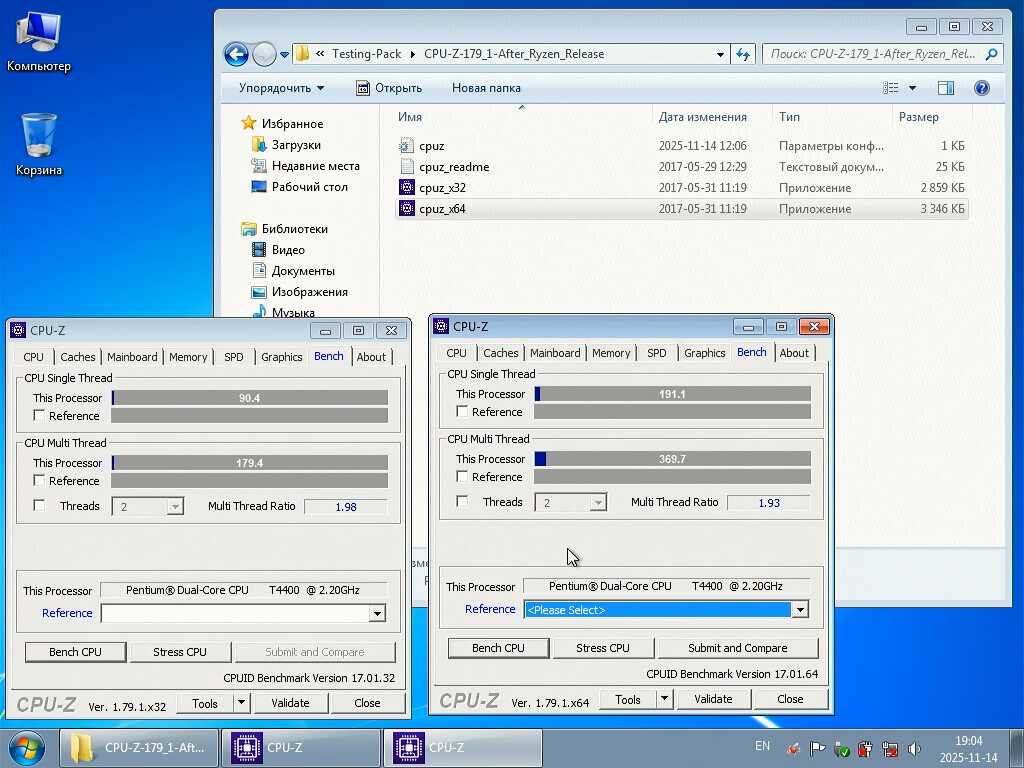
Task: Sort files by Дата изменения column header
Action: 703,117
